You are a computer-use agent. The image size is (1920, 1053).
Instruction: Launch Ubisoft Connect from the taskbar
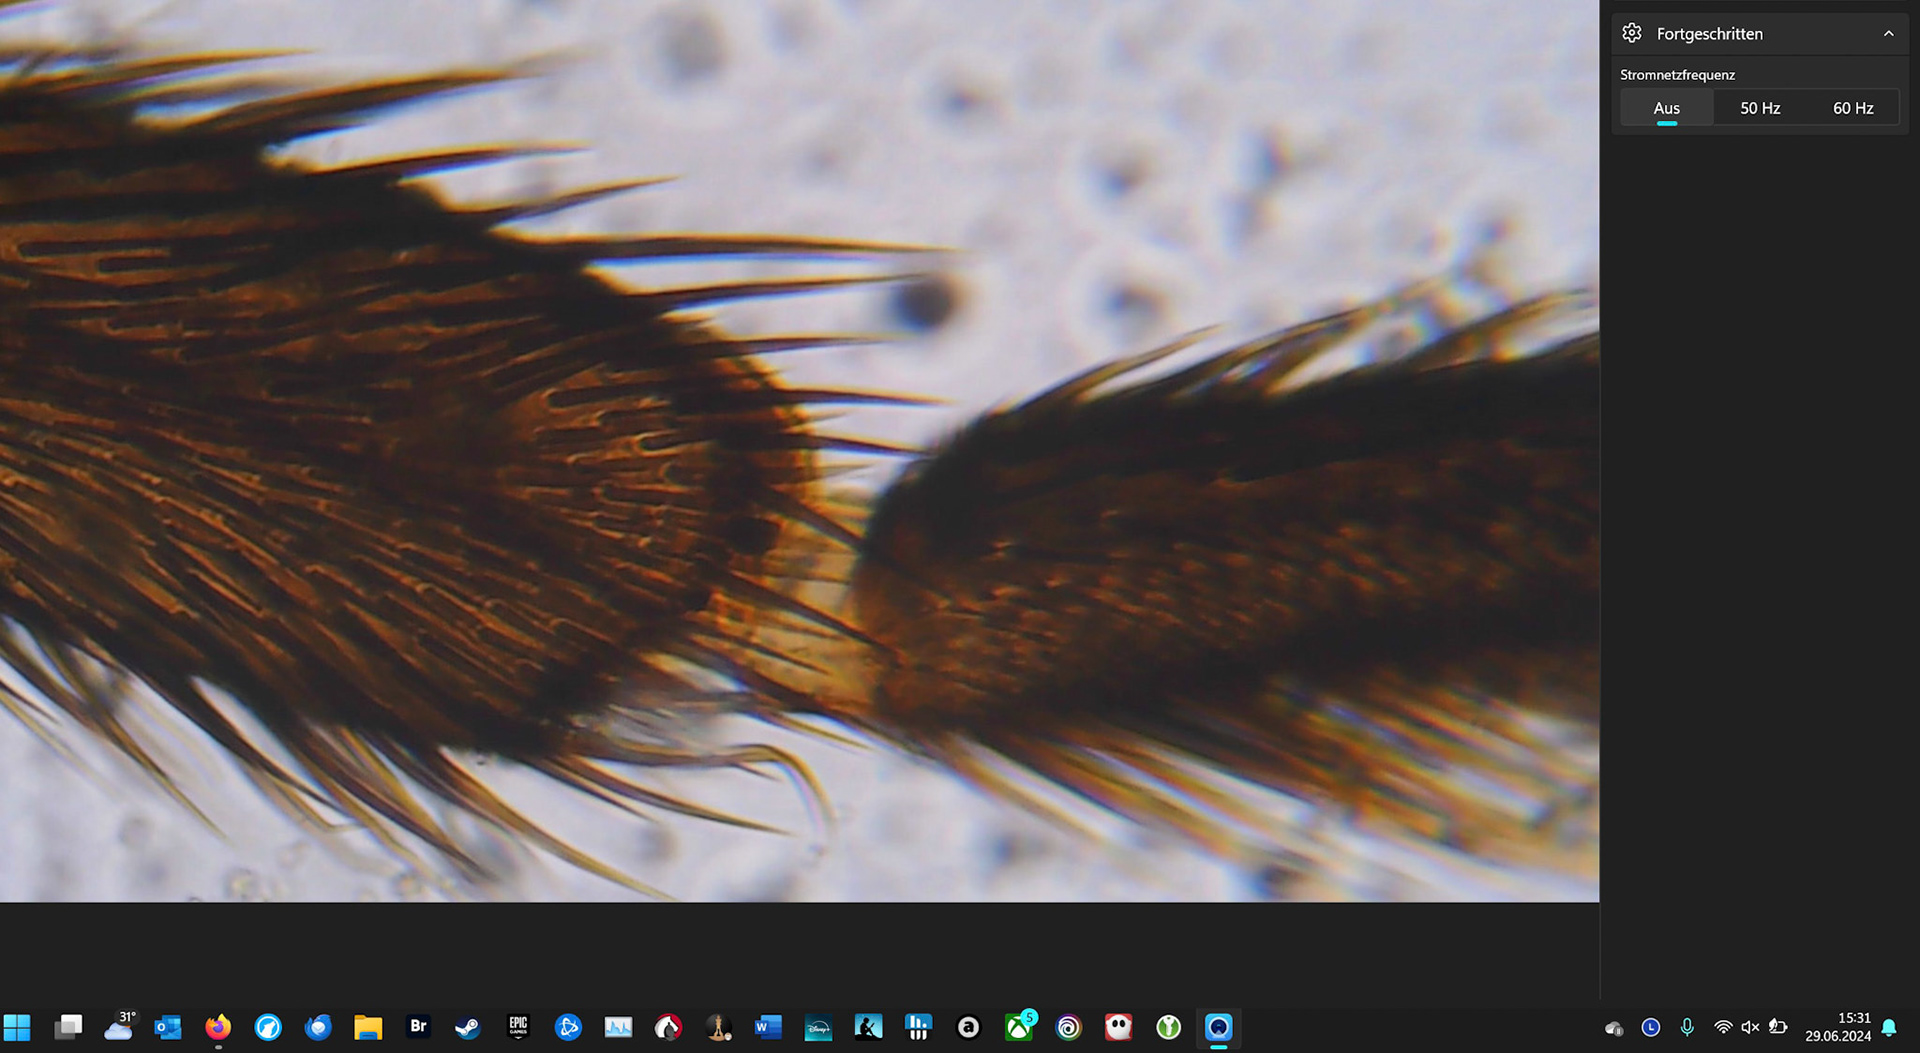[x=1068, y=1027]
